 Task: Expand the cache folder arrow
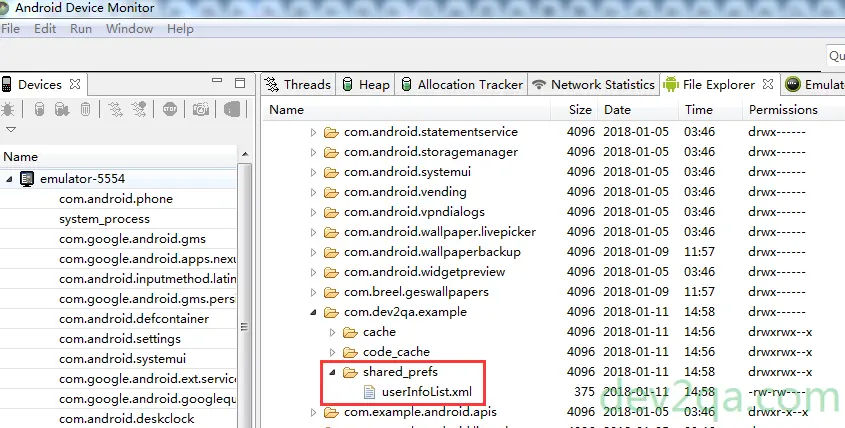coord(333,332)
